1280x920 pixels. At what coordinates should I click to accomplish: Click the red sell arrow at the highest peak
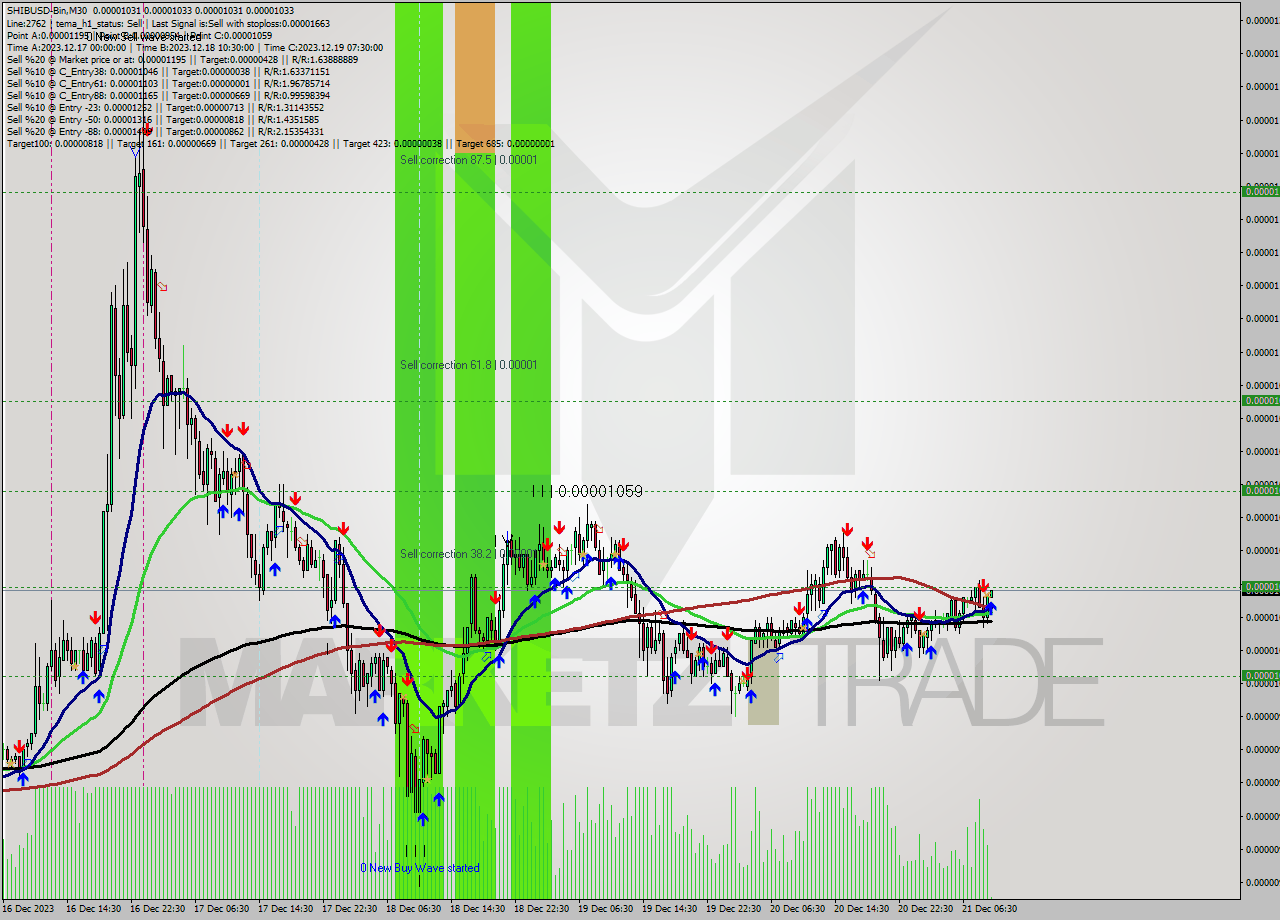147,130
